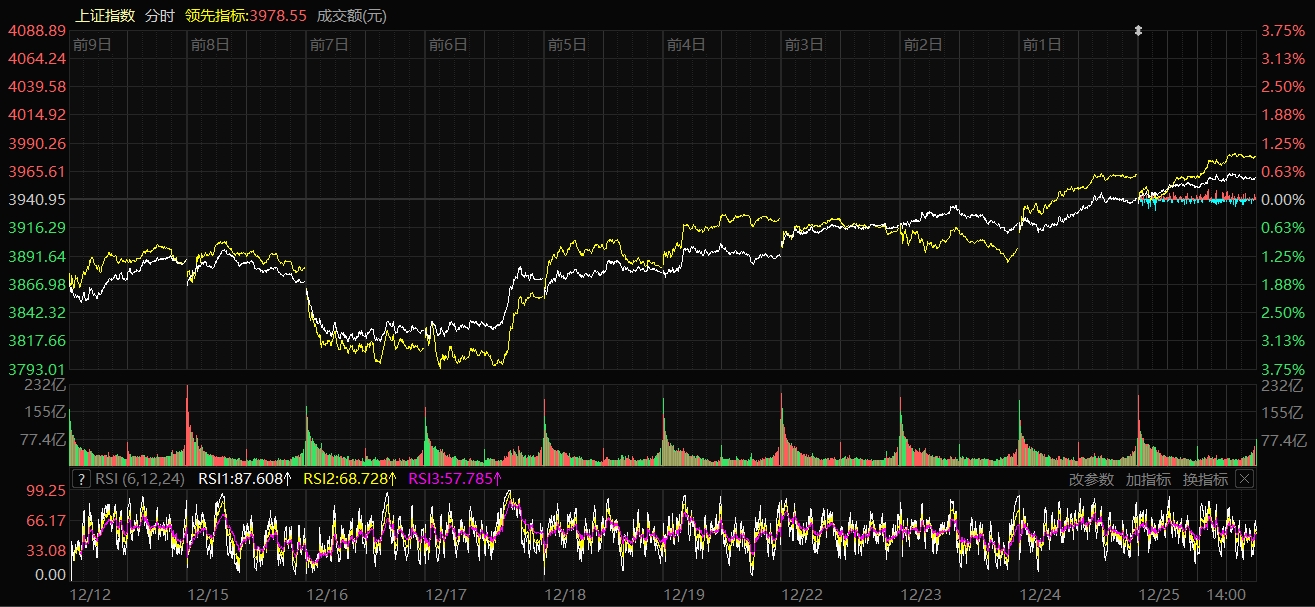Click the 上证指数 index title
1315x607 pixels.
pyautogui.click(x=105, y=15)
